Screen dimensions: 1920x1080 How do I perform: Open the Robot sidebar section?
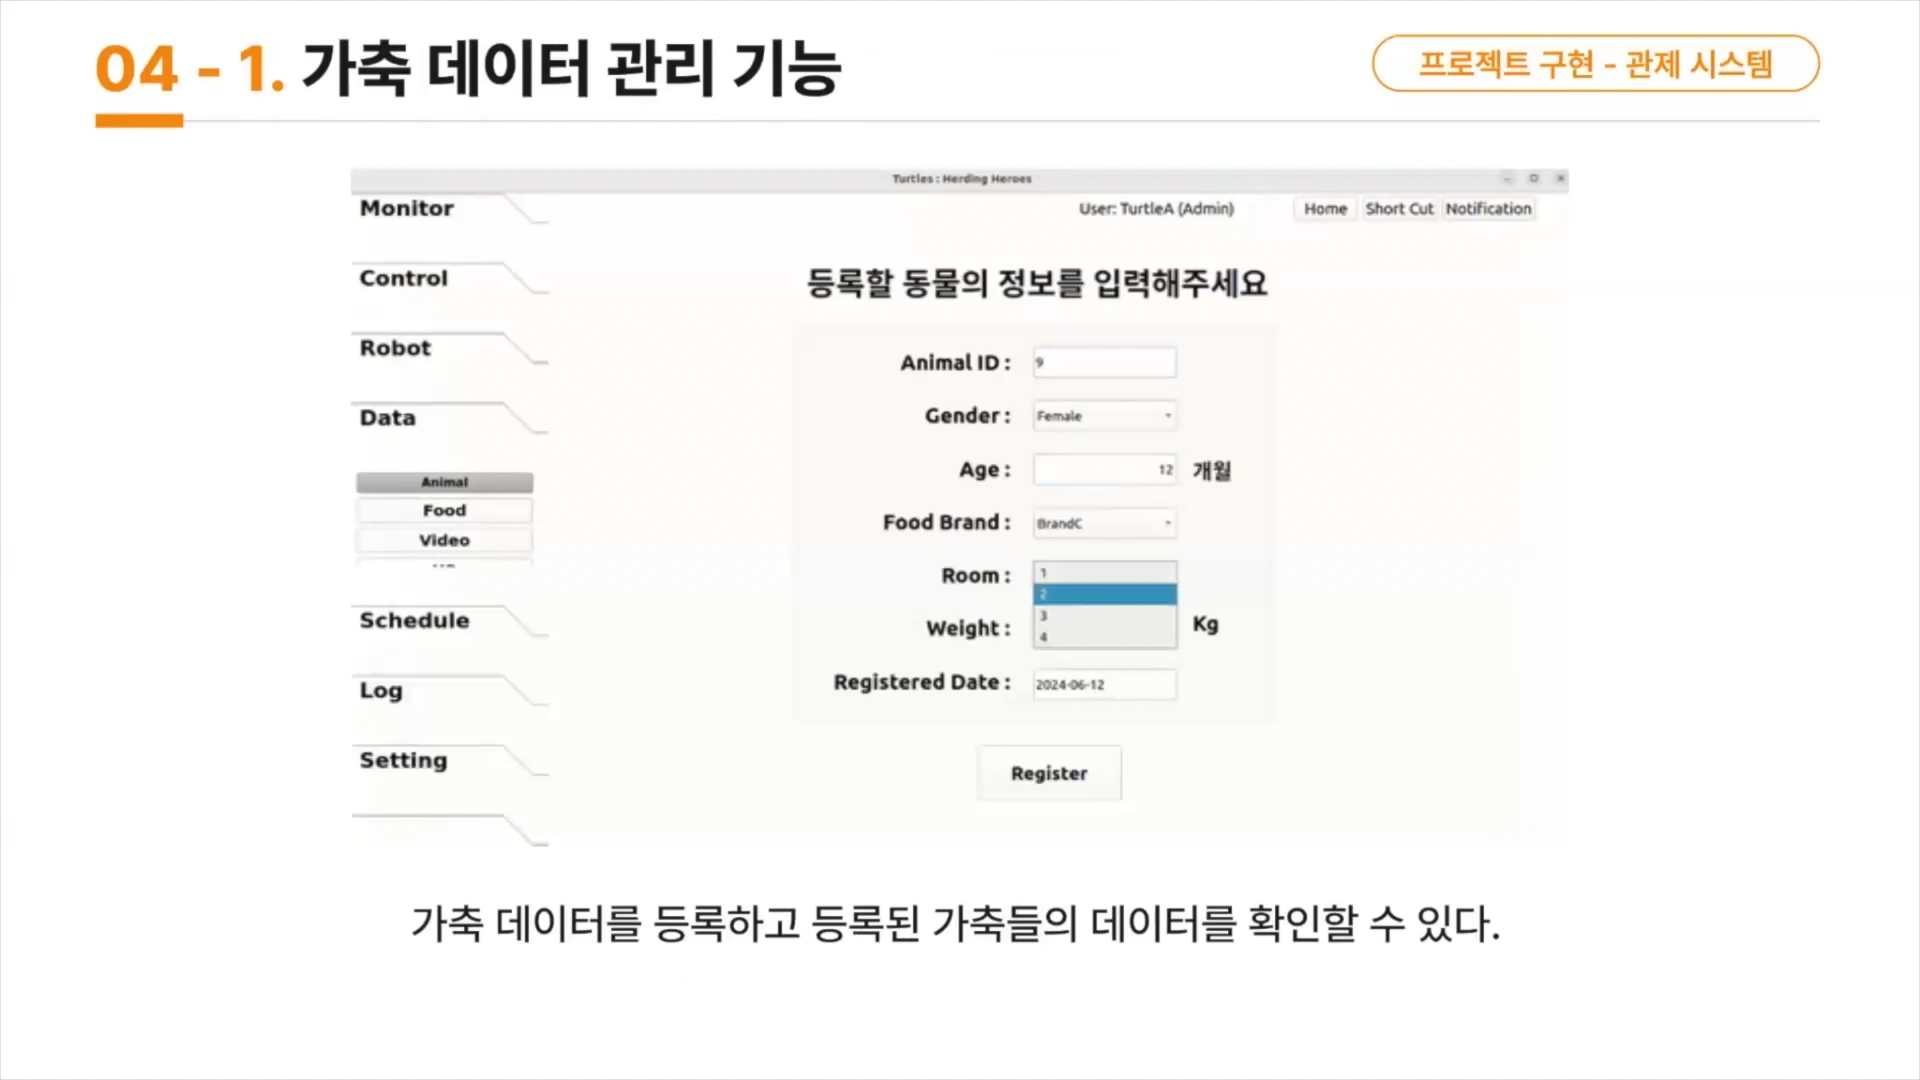[x=396, y=349]
